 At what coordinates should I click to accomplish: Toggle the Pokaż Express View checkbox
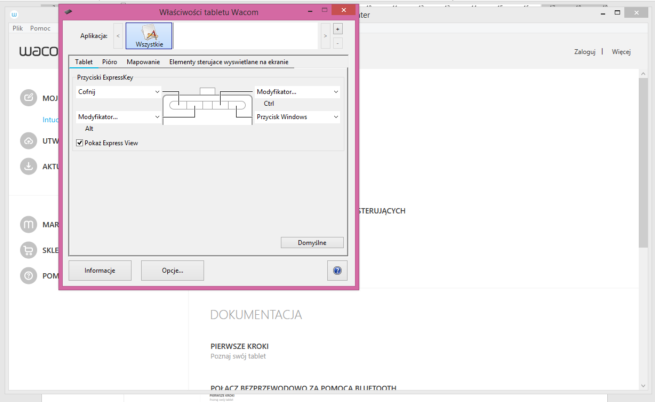(x=80, y=143)
